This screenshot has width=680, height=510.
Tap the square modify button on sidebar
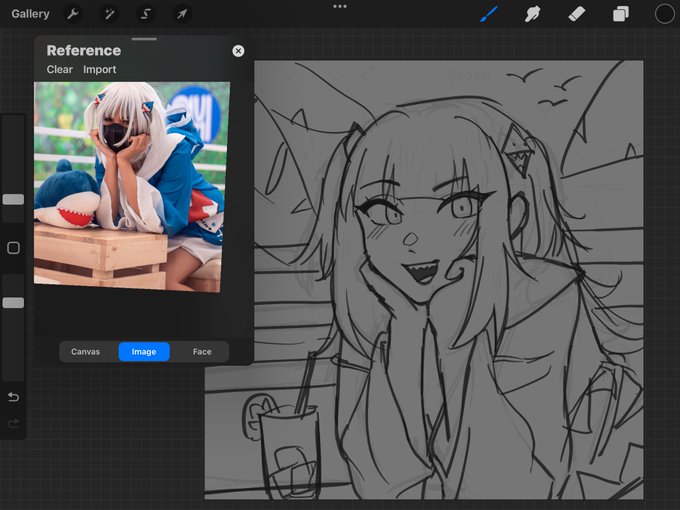[x=13, y=248]
